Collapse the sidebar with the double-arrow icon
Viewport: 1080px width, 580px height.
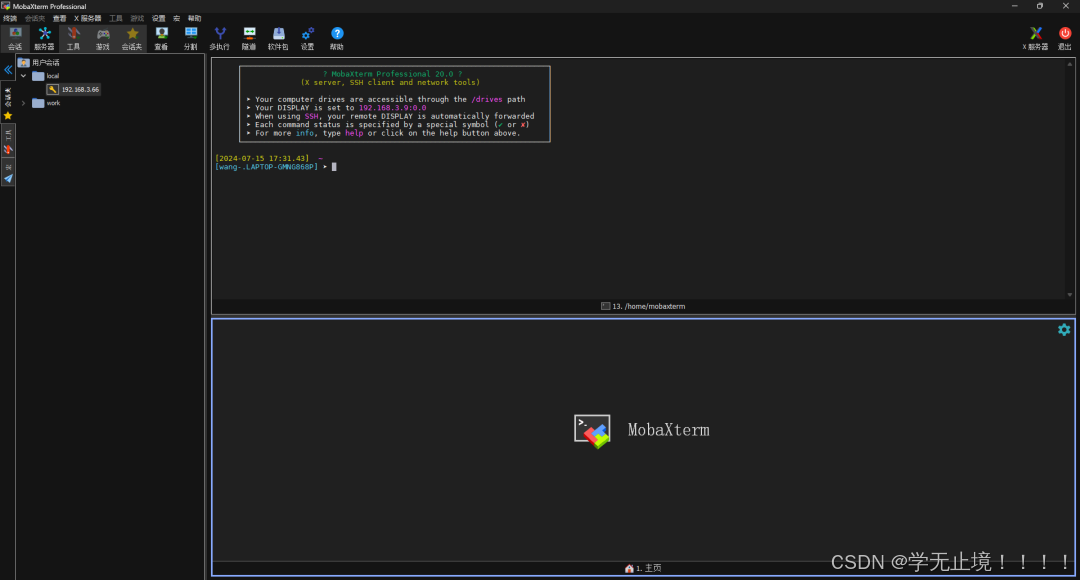8,70
